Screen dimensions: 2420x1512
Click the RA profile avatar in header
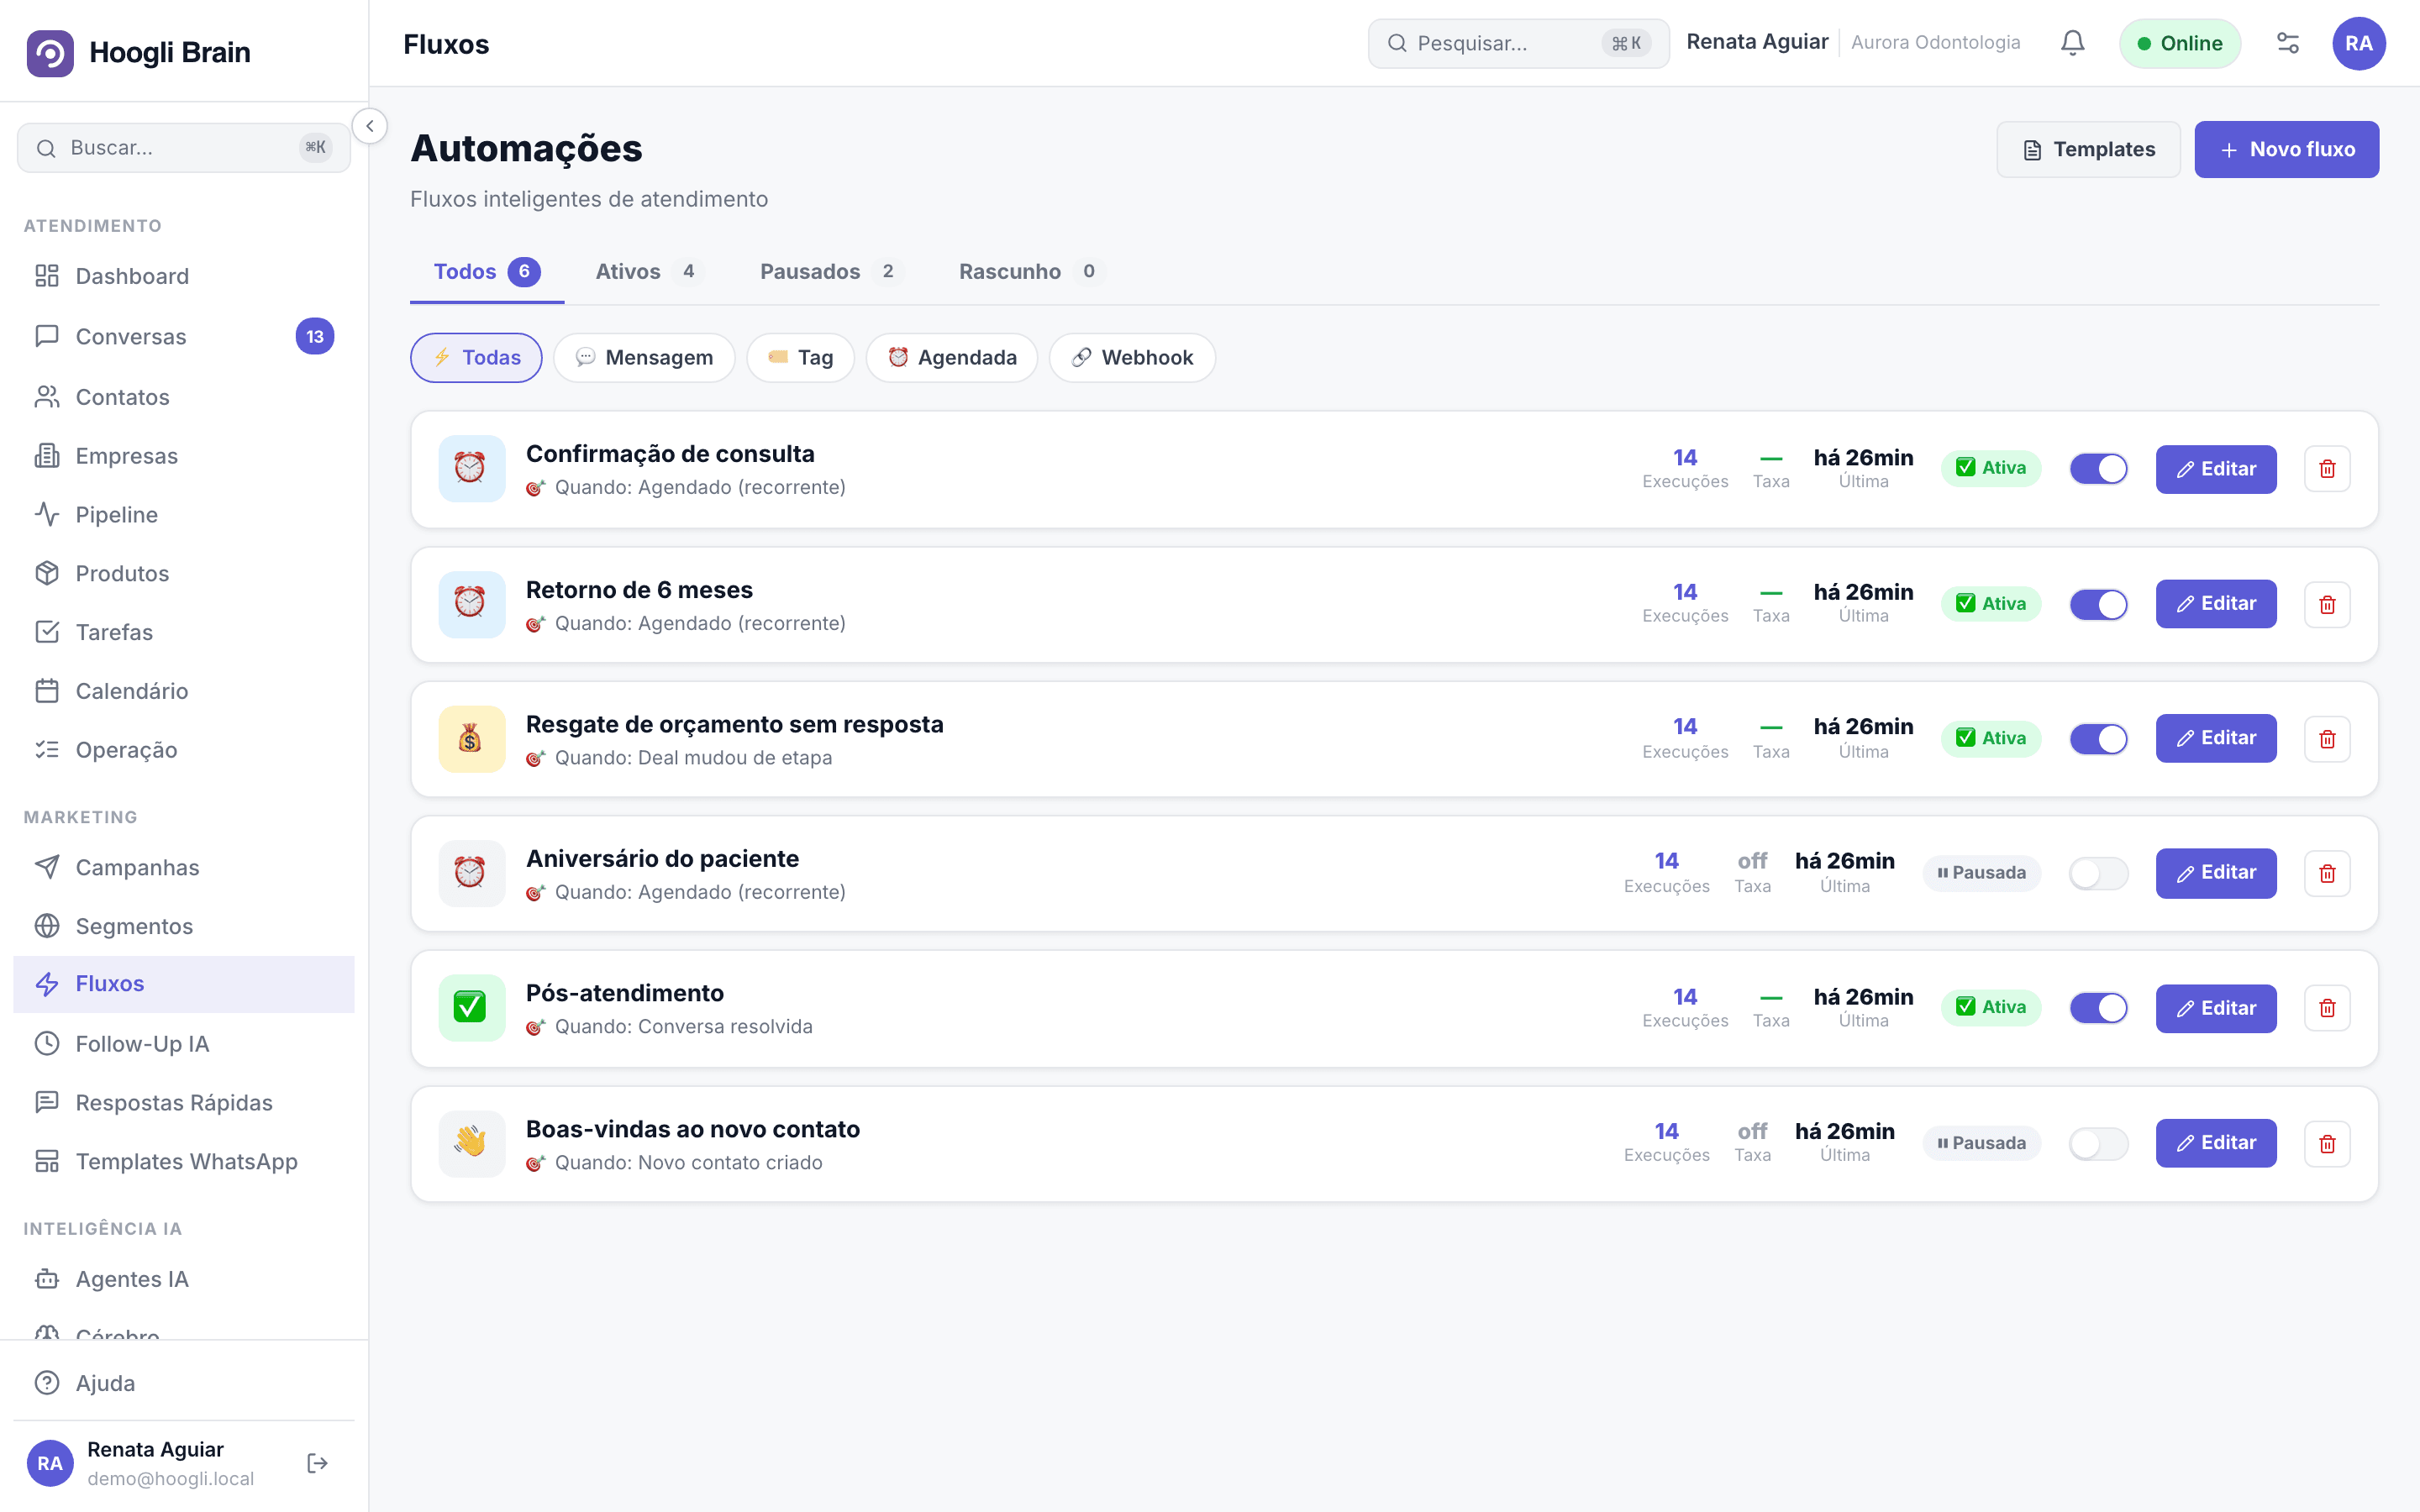[2358, 43]
